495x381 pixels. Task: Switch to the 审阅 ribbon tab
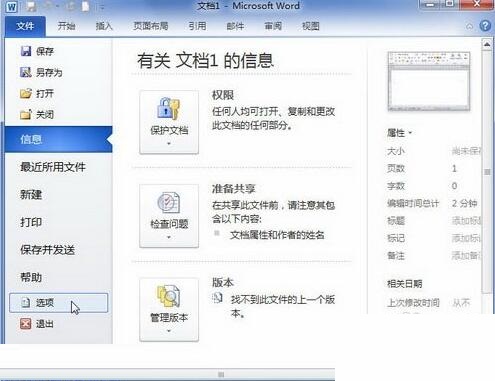273,26
